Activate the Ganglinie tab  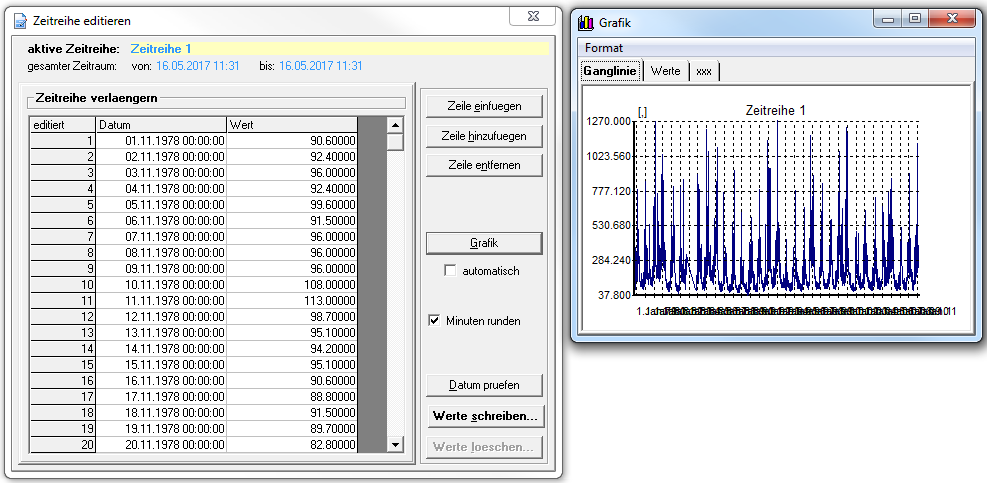tap(611, 71)
